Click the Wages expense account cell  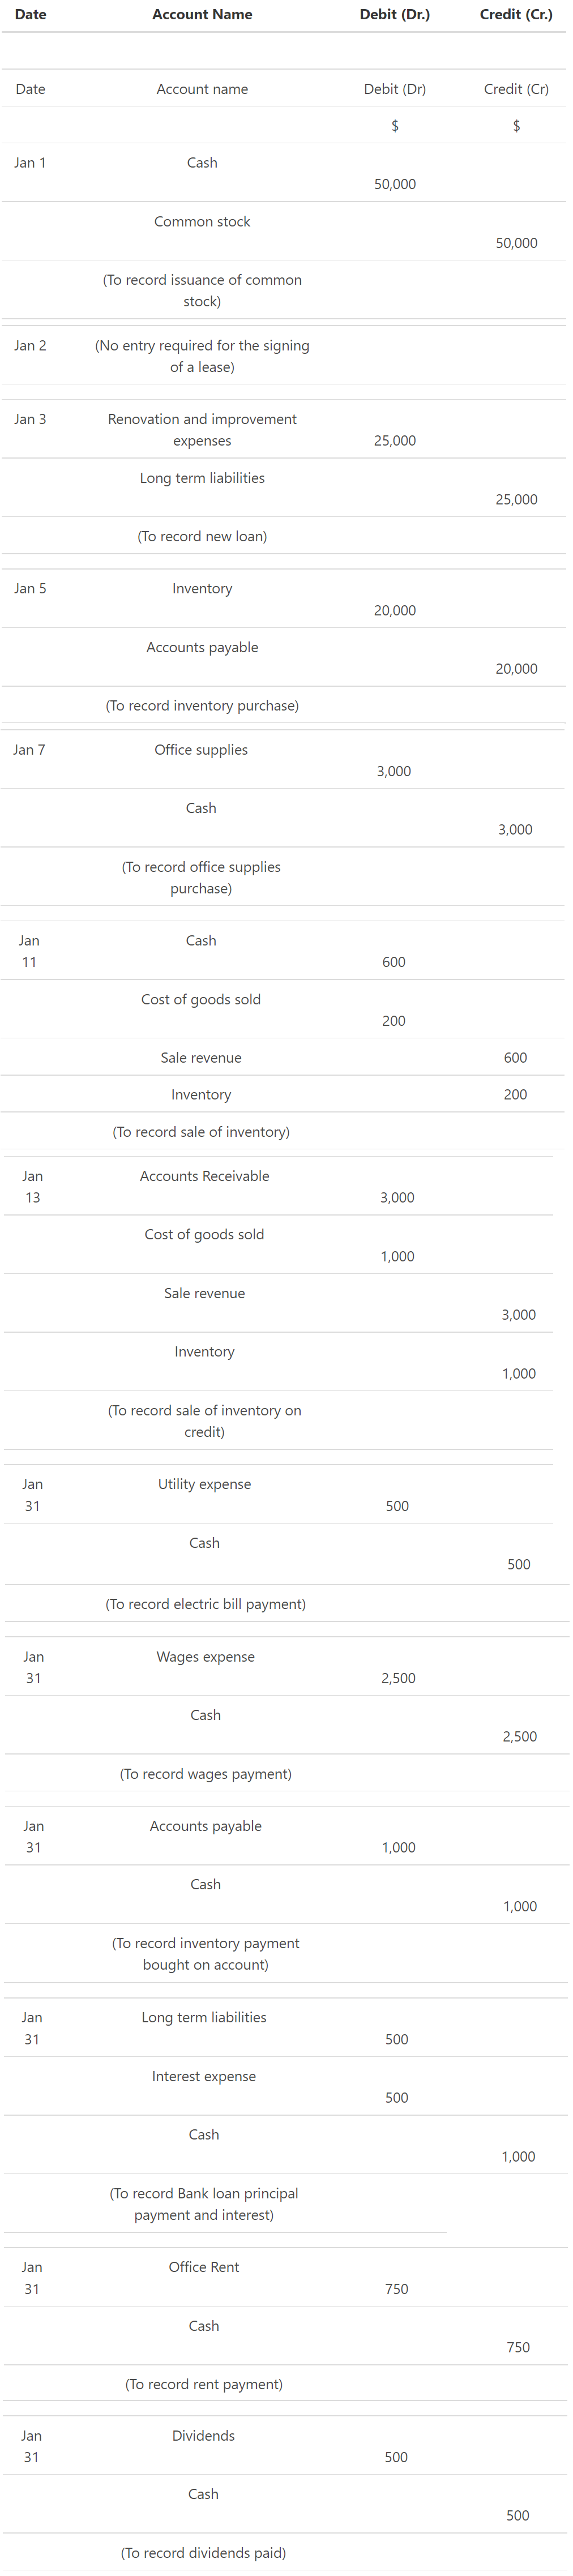pyautogui.click(x=205, y=1658)
